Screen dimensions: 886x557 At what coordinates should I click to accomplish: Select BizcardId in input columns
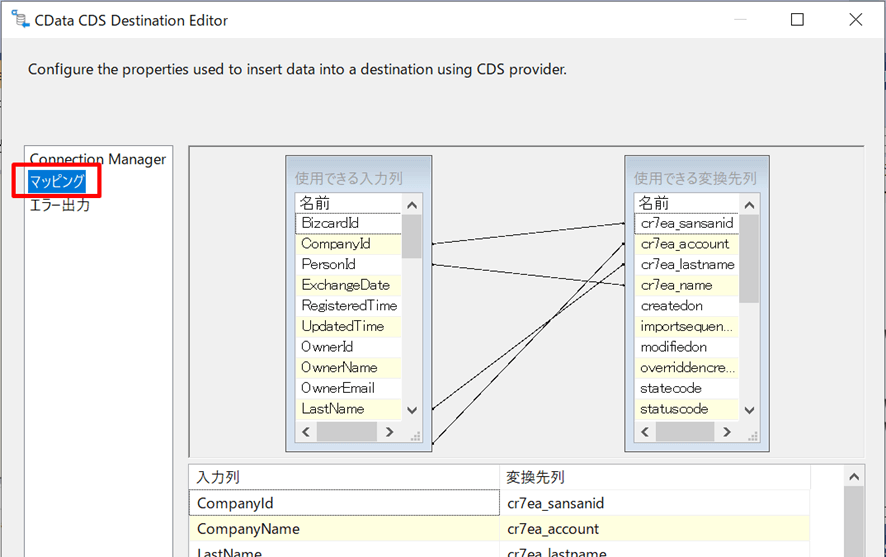coord(348,223)
